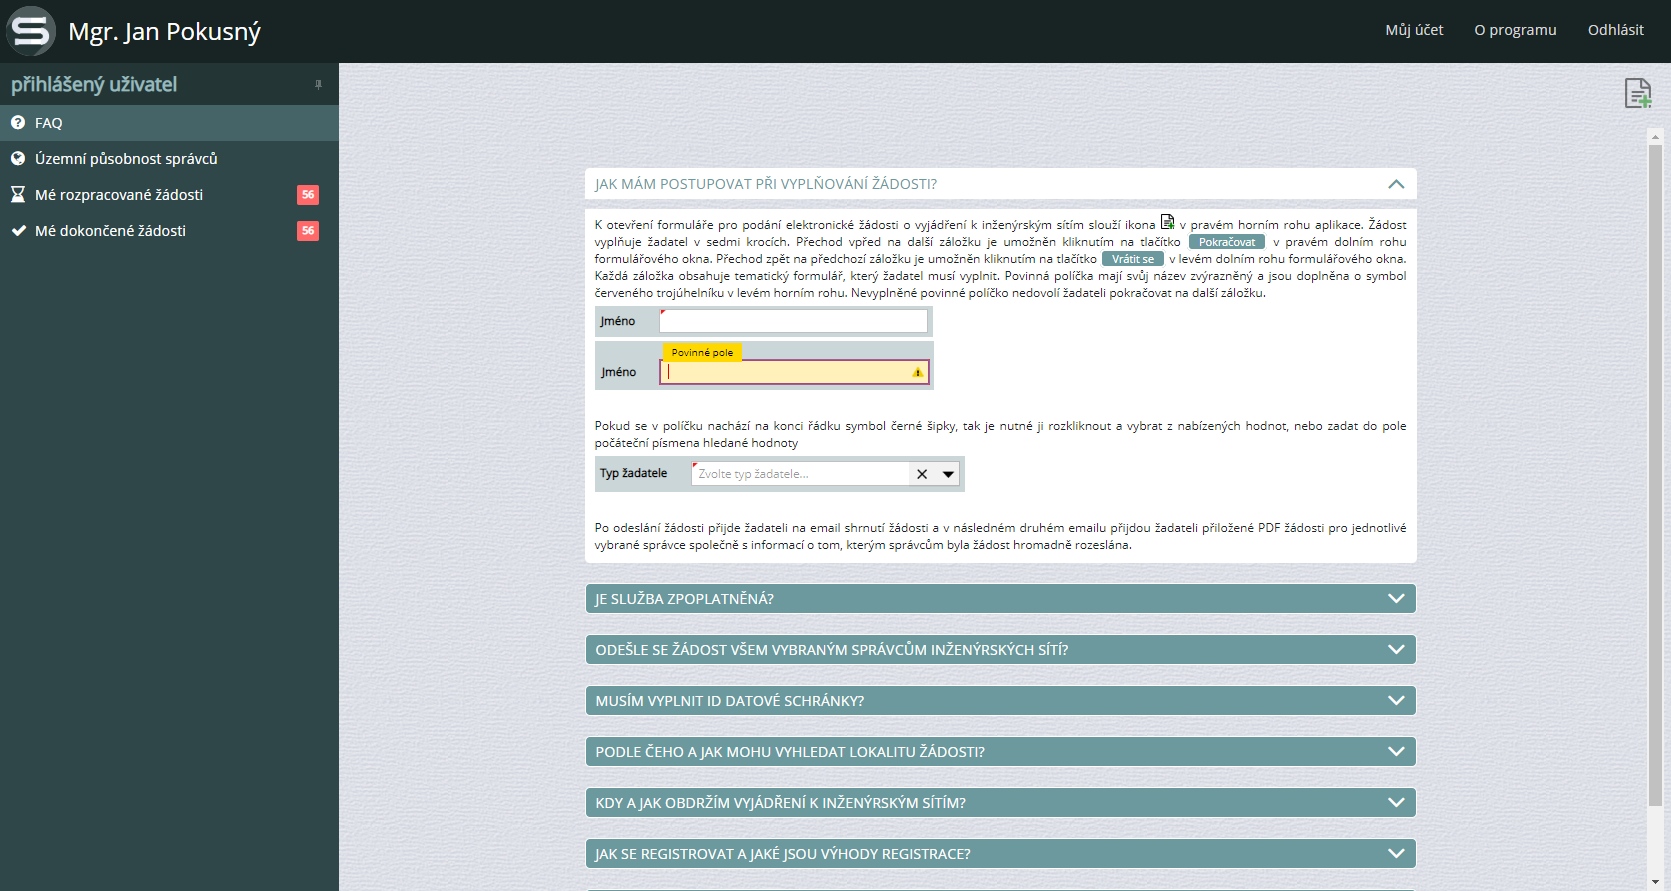Clear the Typ žadatele field with the X
Viewport: 1671px width, 891px height.
point(922,474)
